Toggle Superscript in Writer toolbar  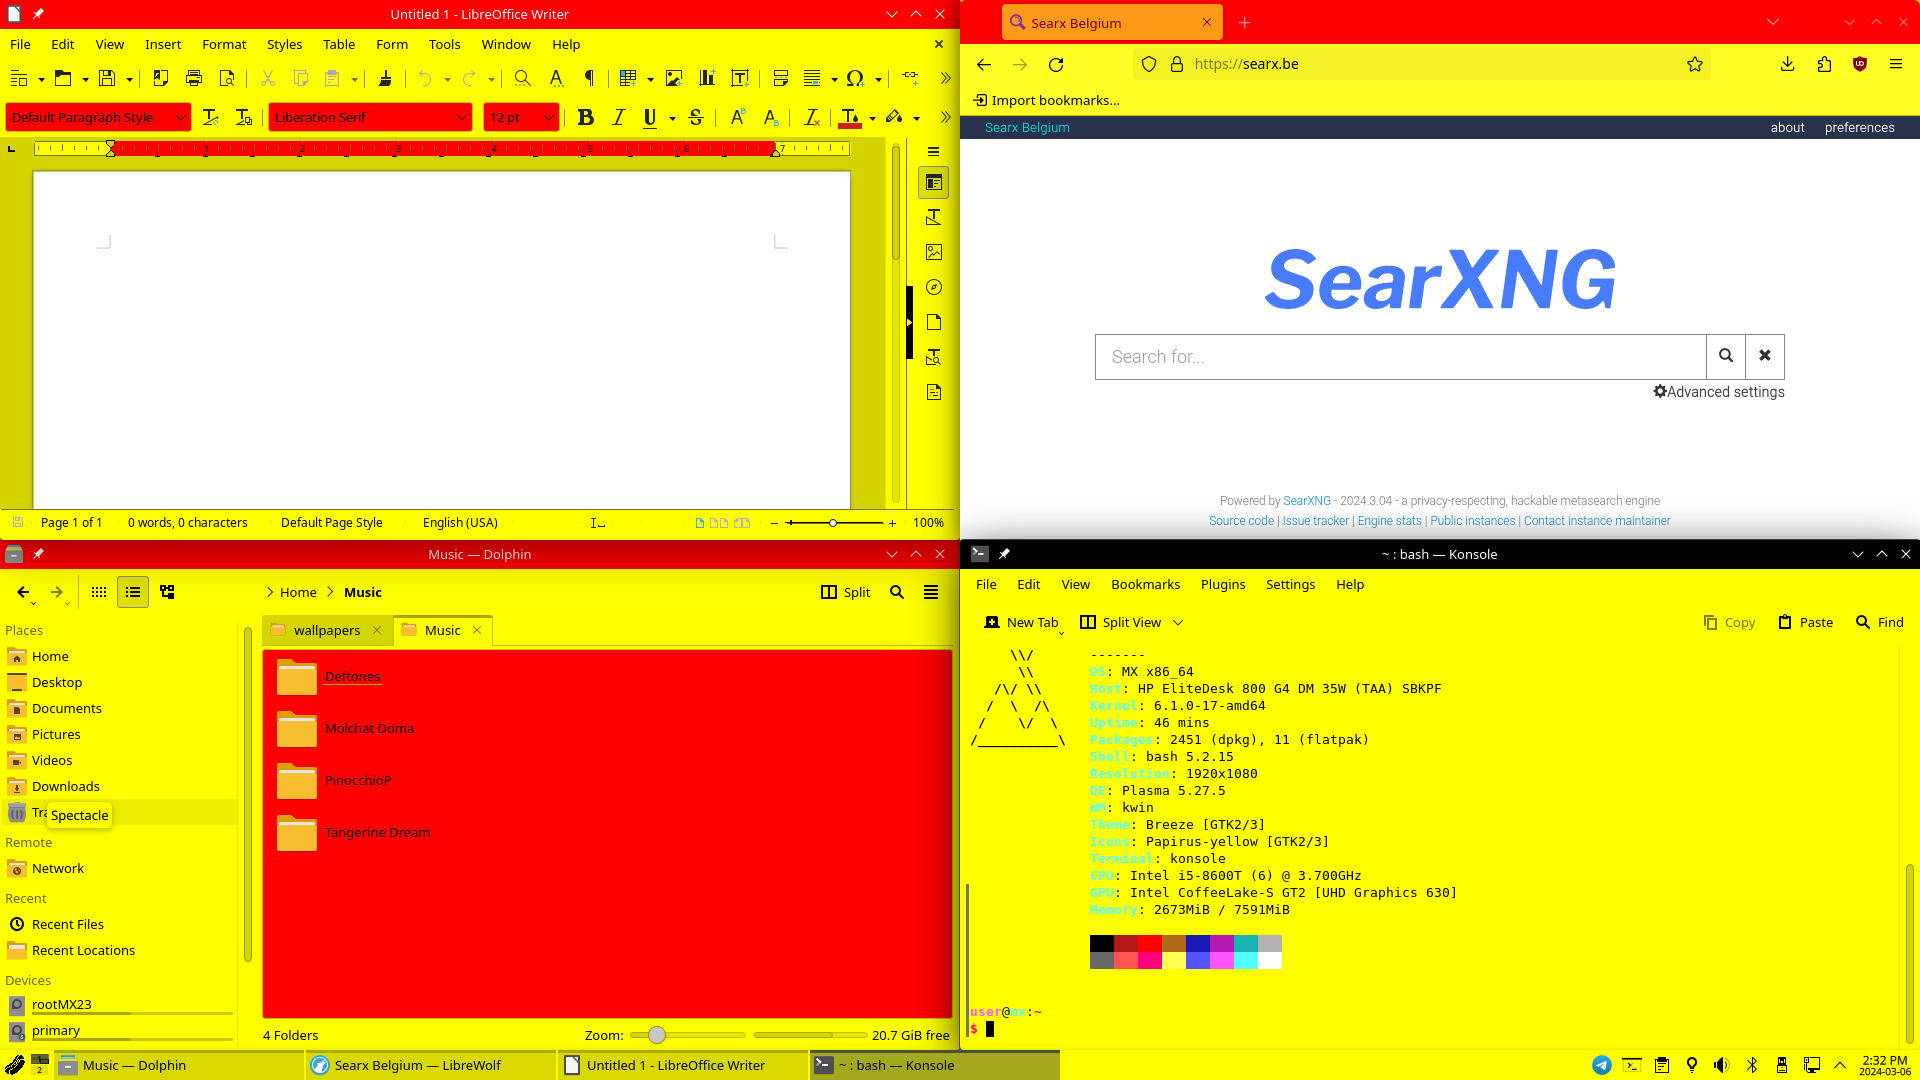(x=737, y=117)
